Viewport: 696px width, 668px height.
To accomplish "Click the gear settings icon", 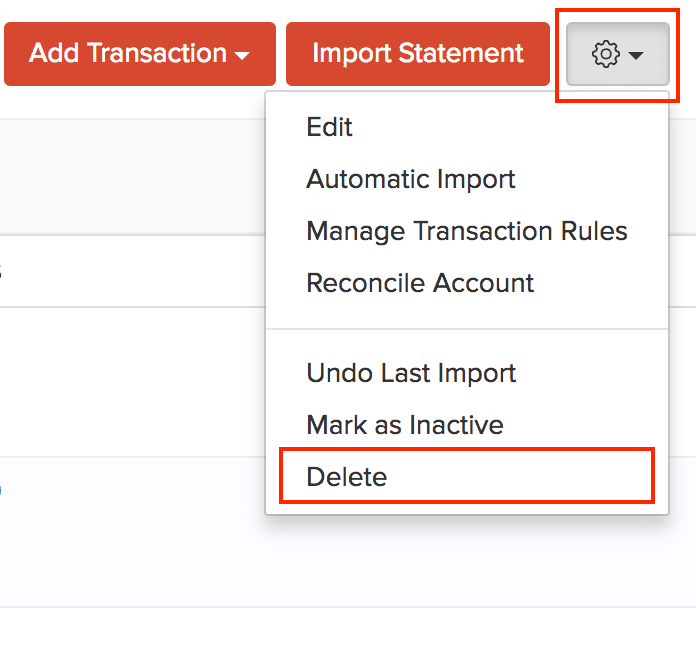I will [606, 54].
